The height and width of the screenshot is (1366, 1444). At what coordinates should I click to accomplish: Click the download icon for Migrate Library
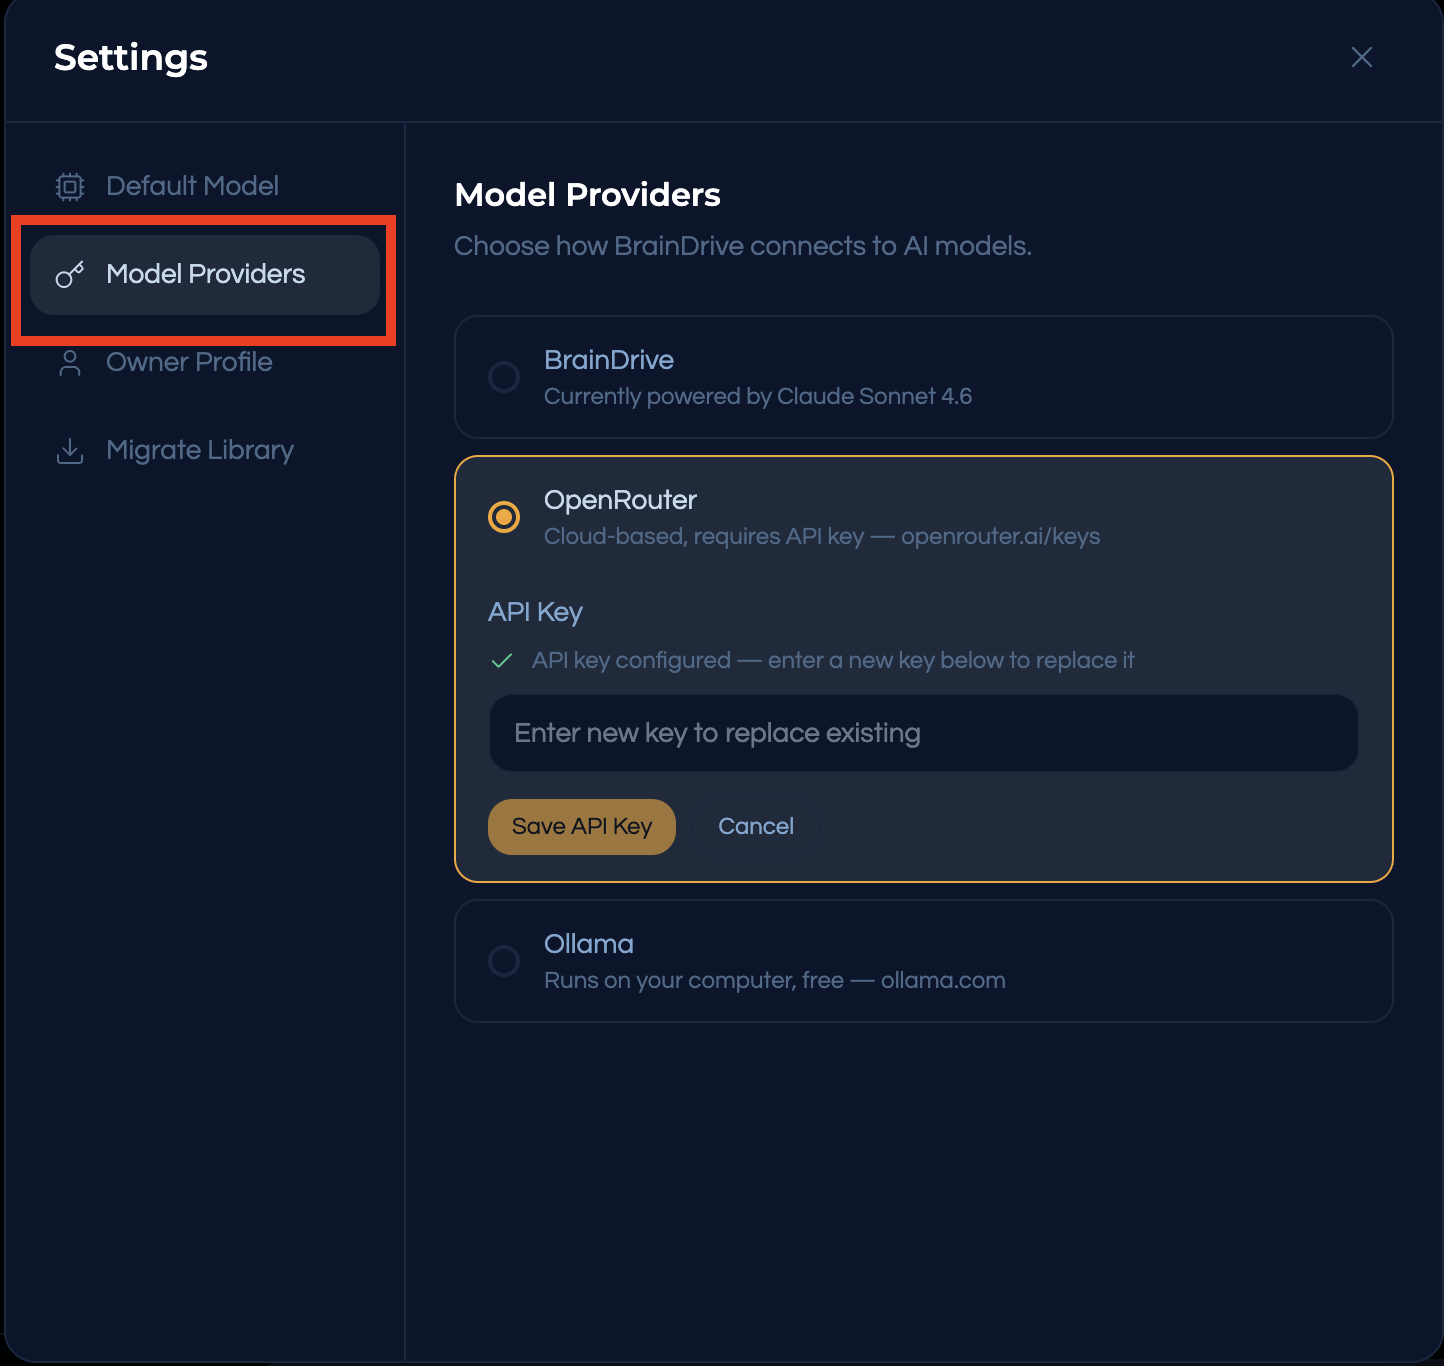point(70,451)
